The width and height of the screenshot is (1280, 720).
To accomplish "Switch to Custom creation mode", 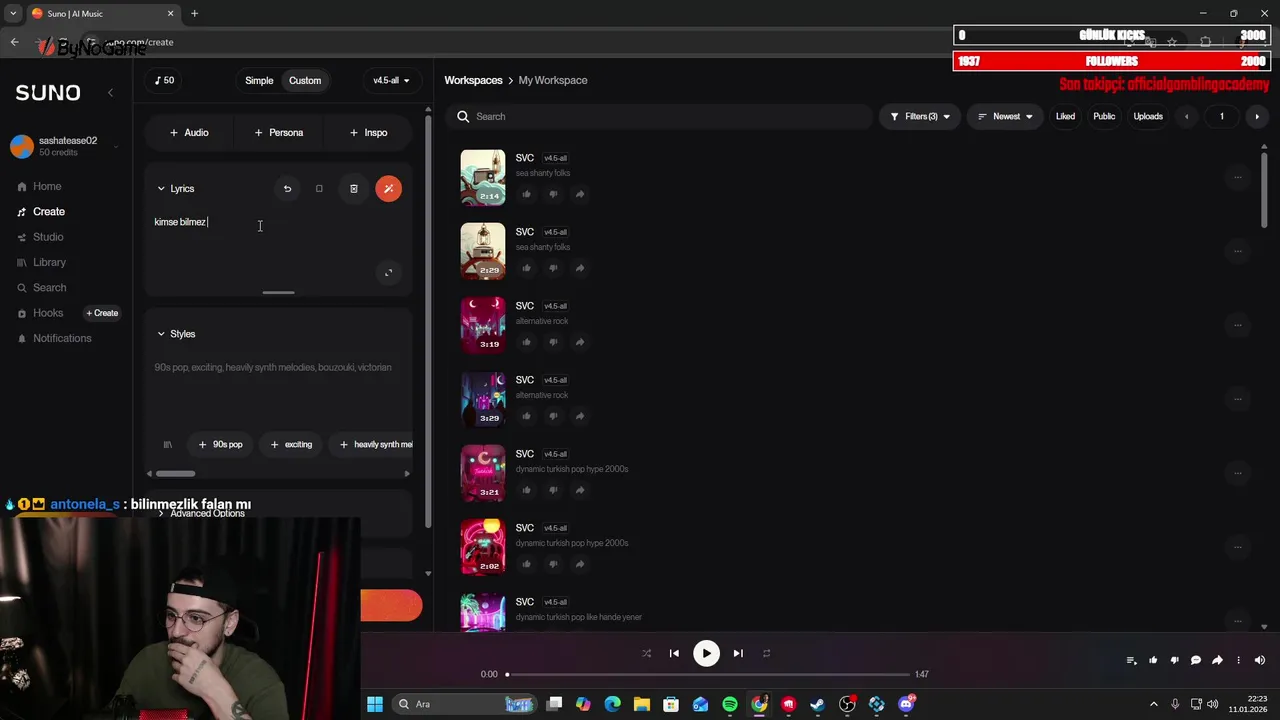I will [x=305, y=80].
